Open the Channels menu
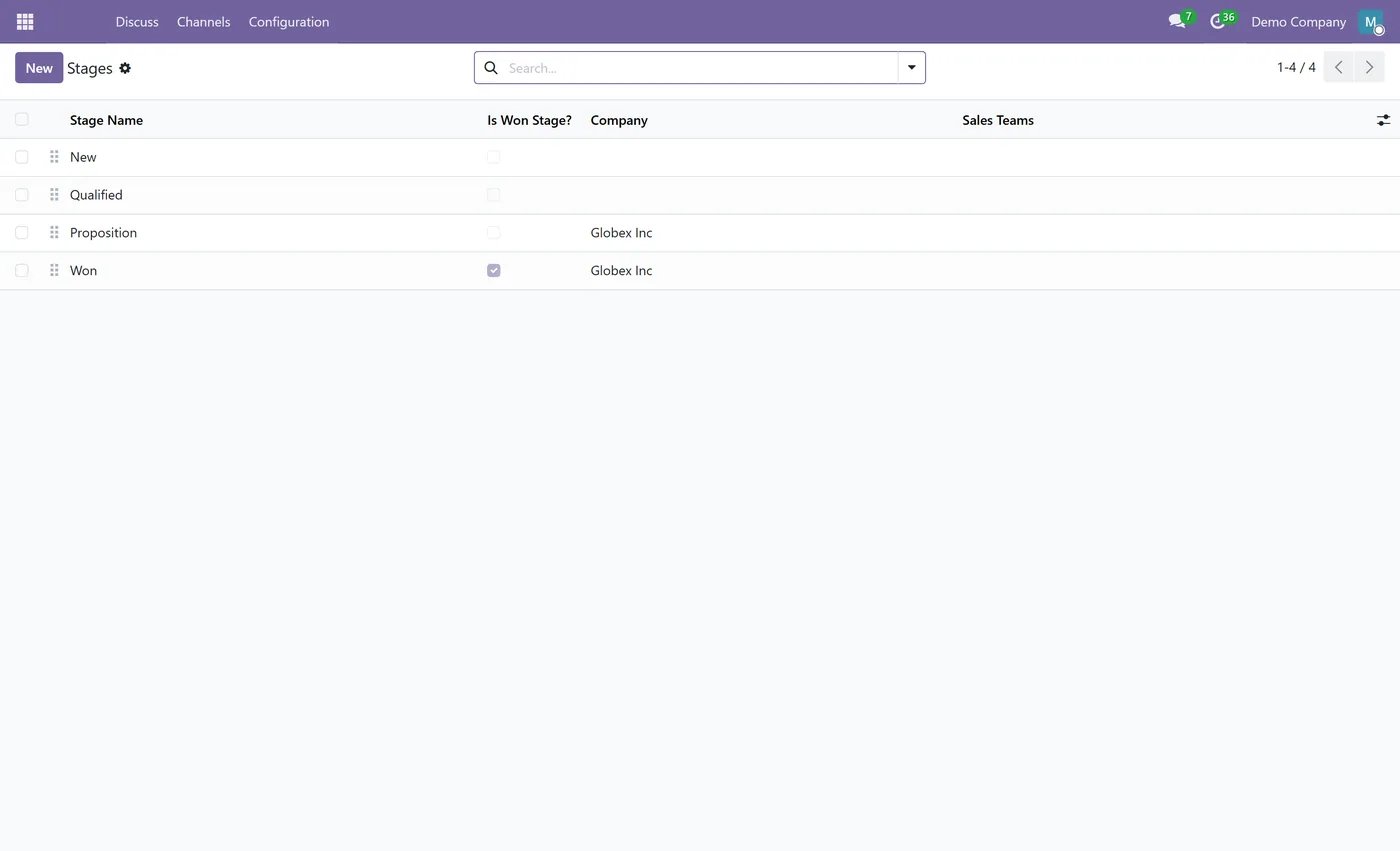Viewport: 1400px width, 851px height. tap(203, 22)
